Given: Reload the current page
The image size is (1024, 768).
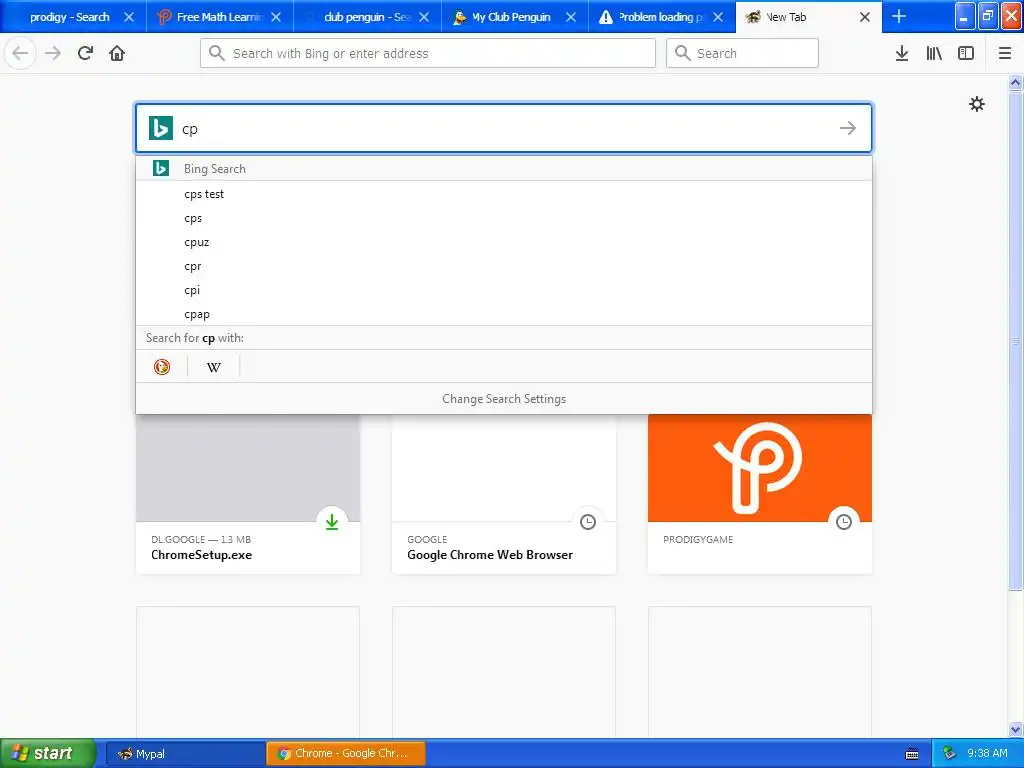Looking at the screenshot, I should 86,53.
